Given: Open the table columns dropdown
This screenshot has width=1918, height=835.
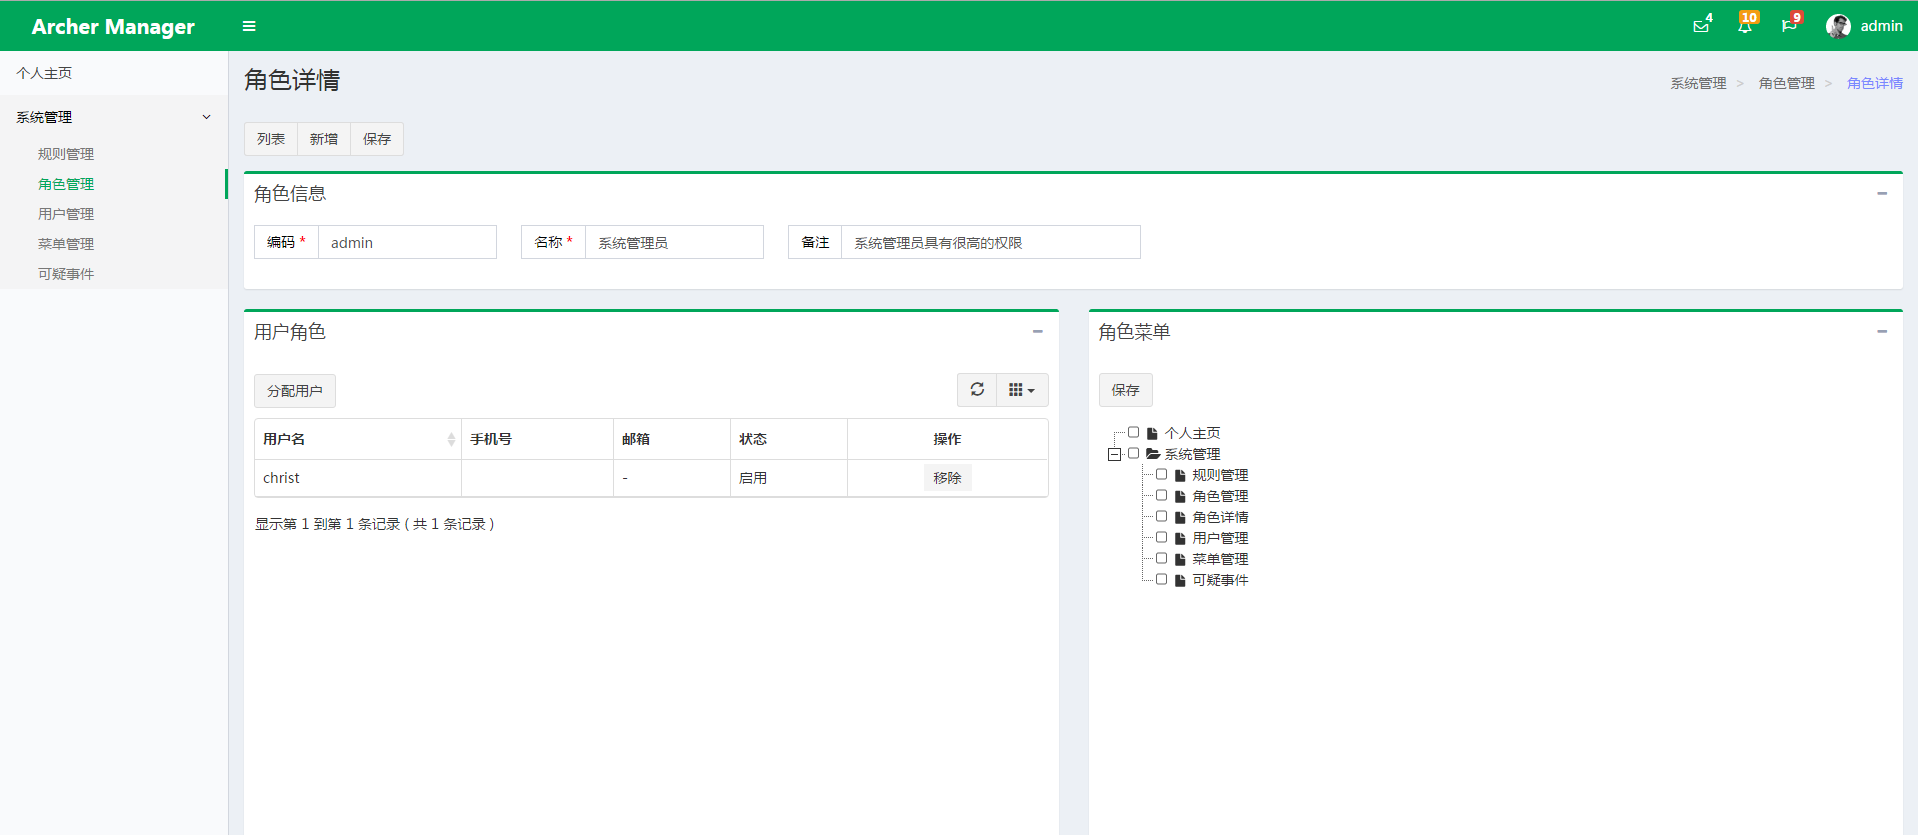Looking at the screenshot, I should [1021, 390].
